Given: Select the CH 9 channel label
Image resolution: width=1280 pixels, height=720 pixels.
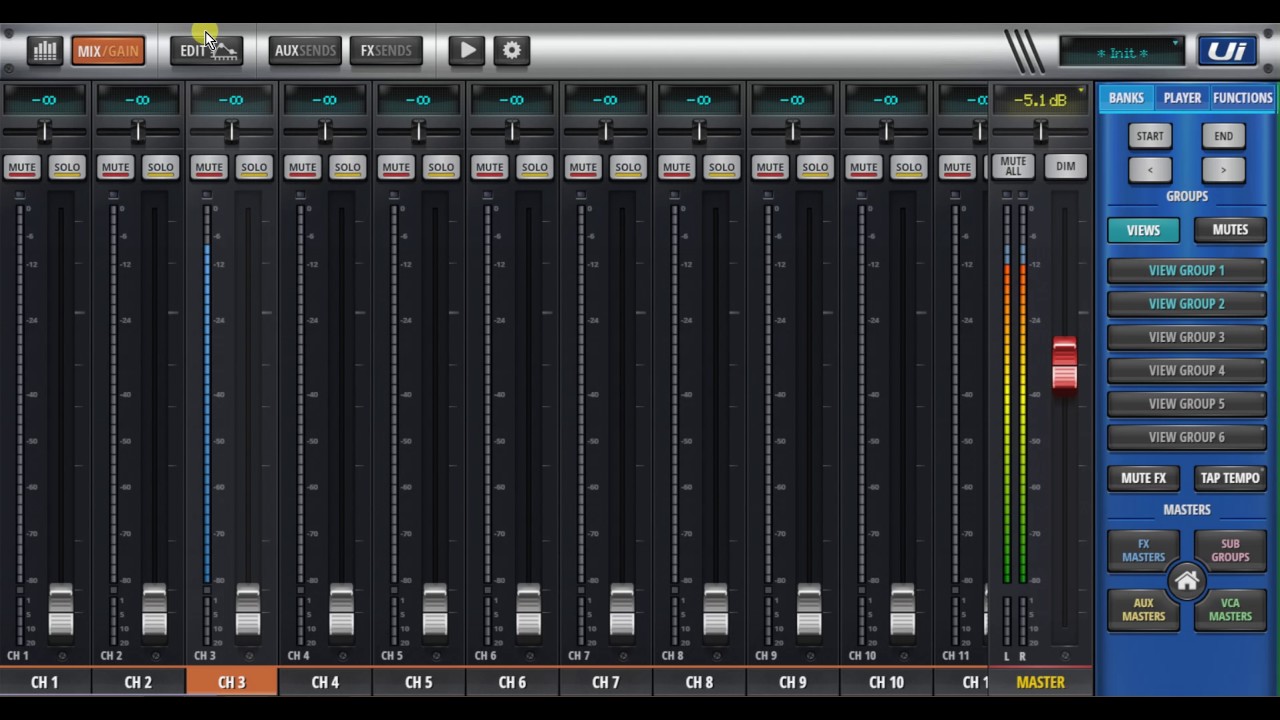Looking at the screenshot, I should 793,682.
